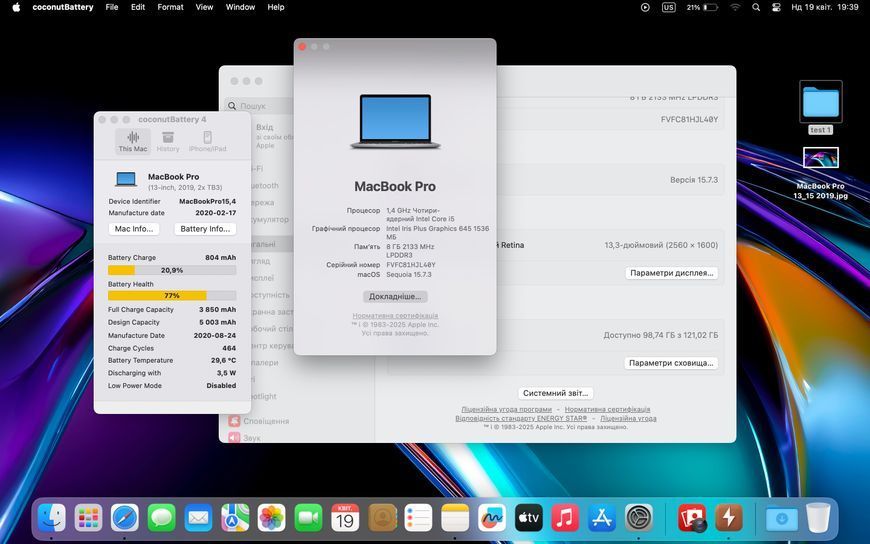Open the coconutBattery application menu

coord(63,7)
